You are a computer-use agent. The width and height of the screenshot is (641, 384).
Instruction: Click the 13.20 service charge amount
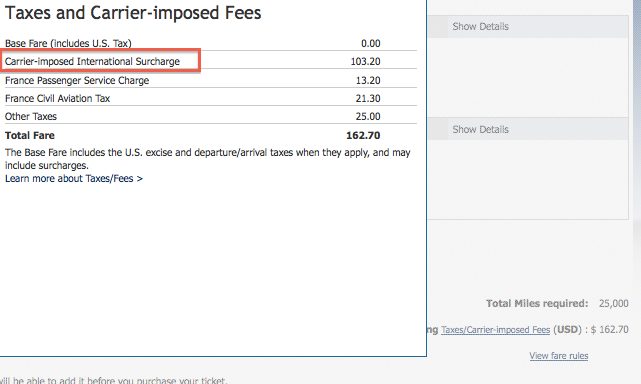368,81
